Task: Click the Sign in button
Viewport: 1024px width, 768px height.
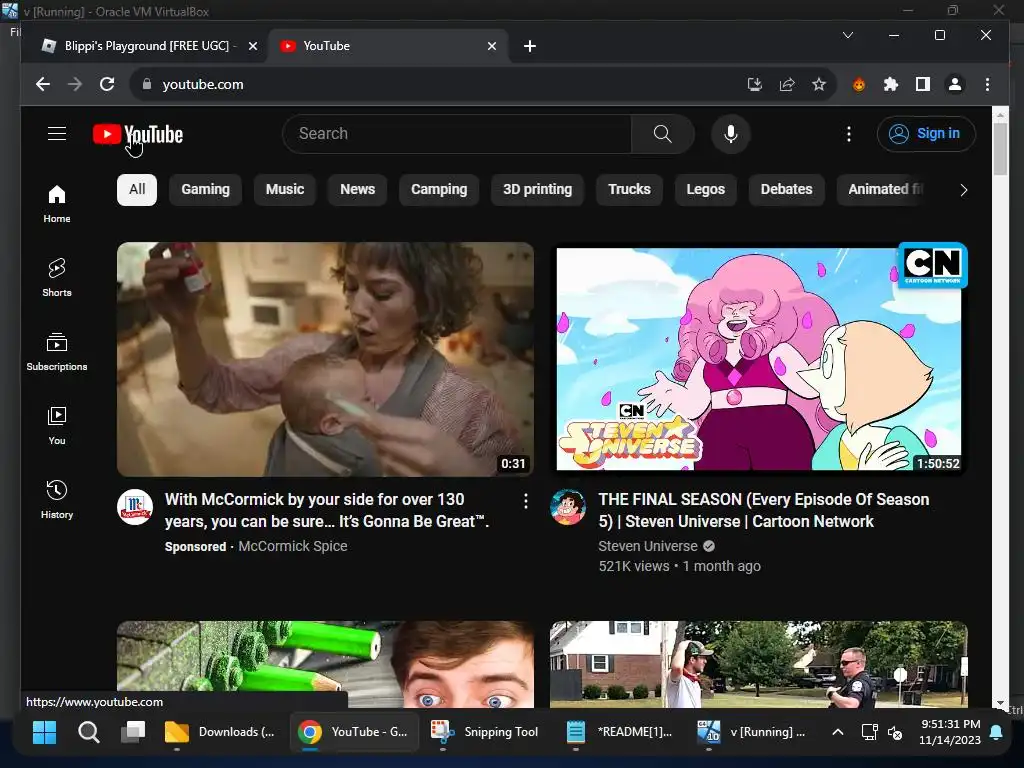Action: [926, 134]
